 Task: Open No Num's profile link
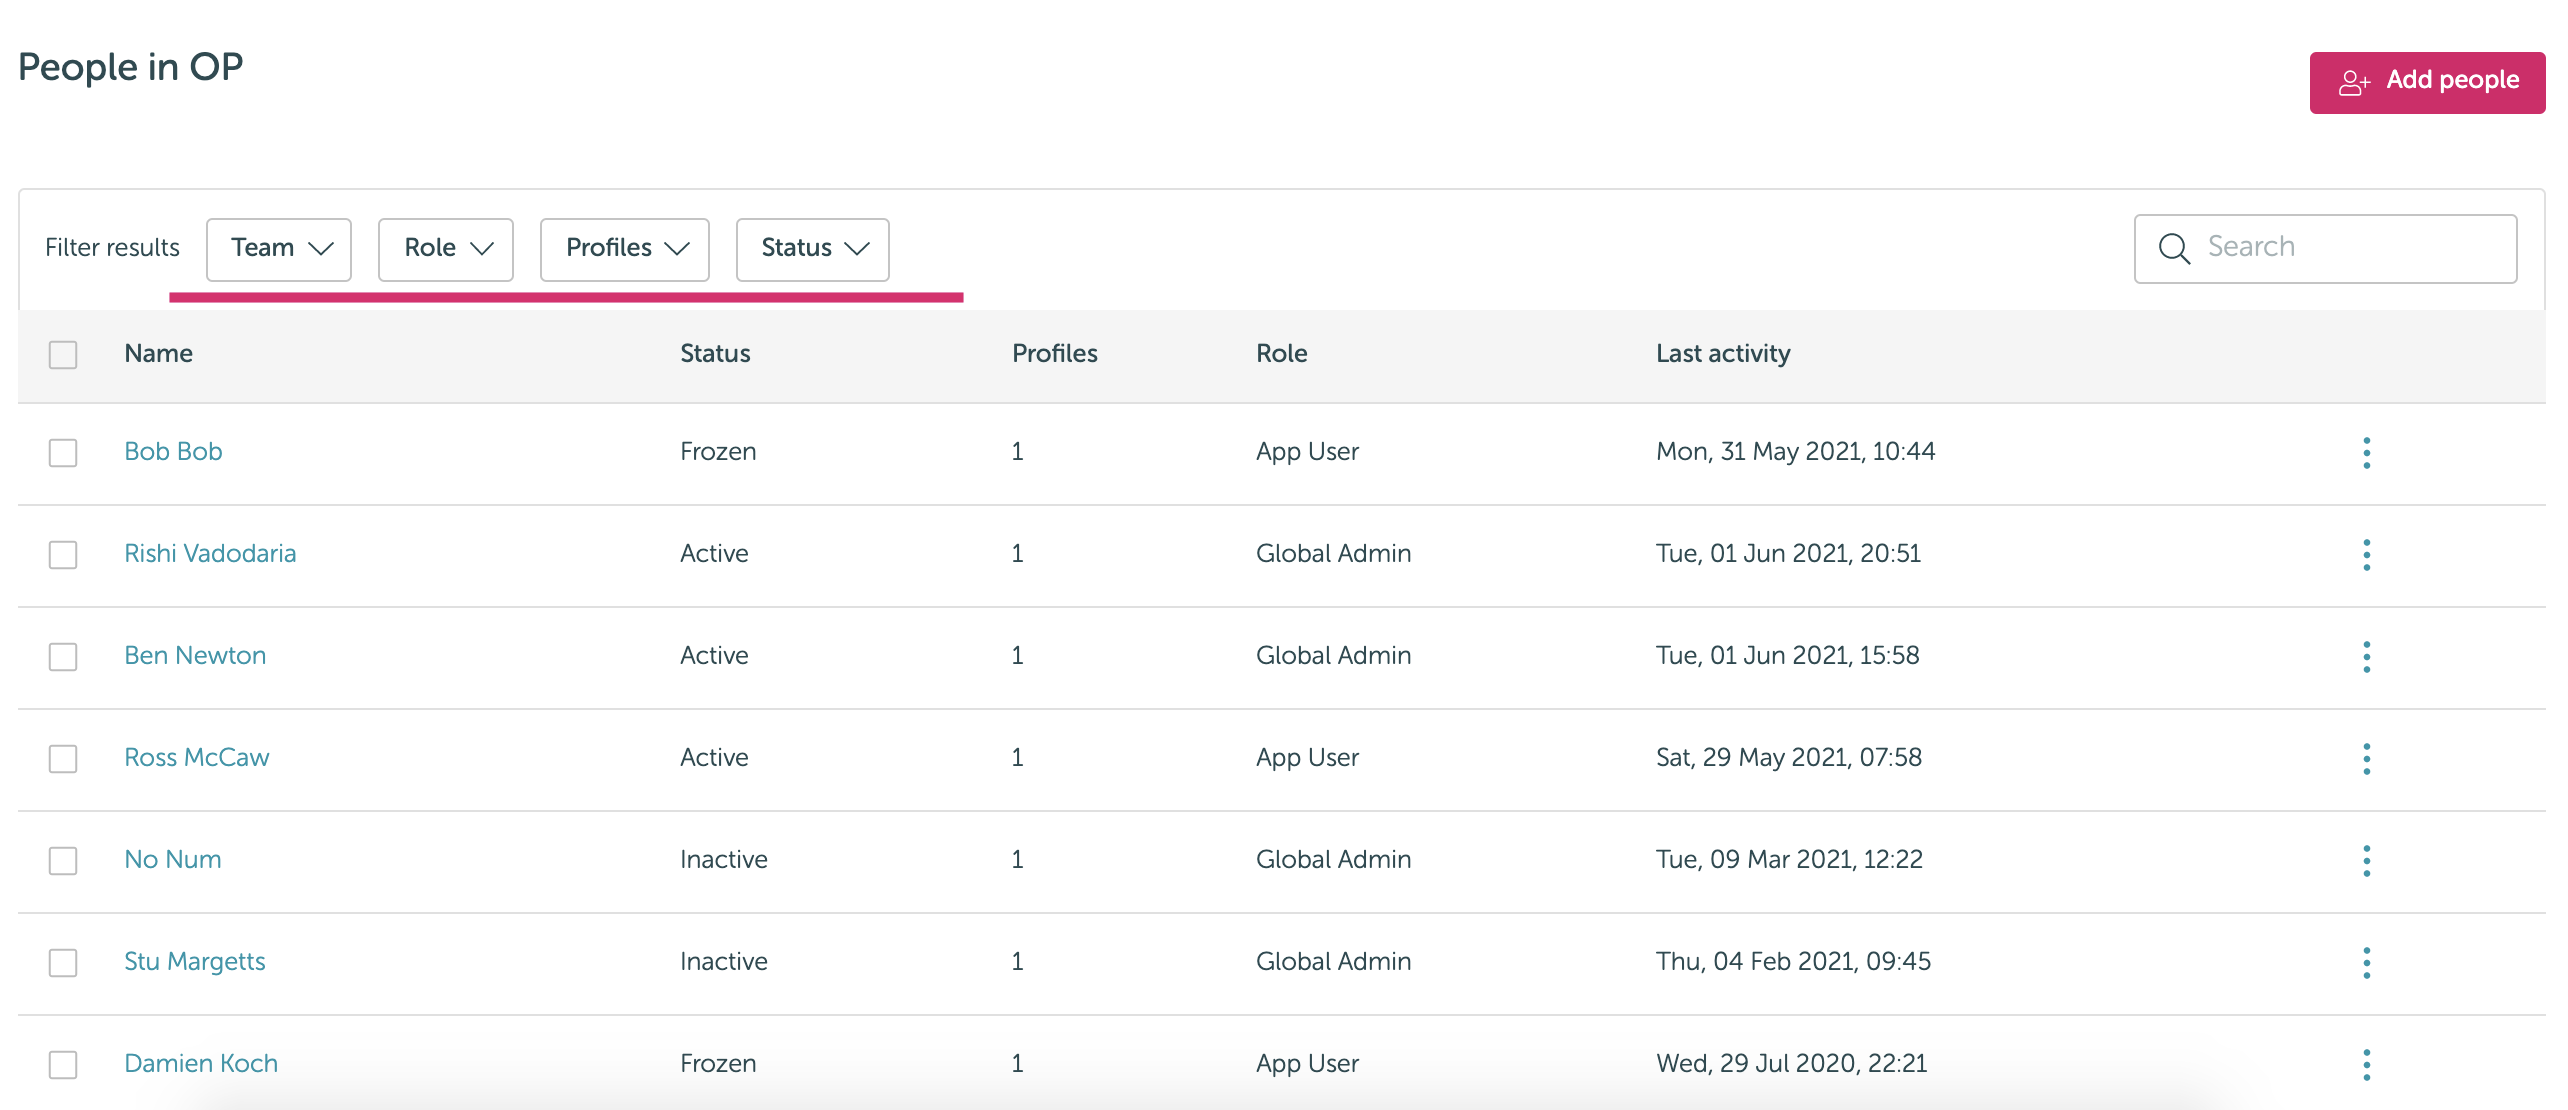pyautogui.click(x=173, y=860)
